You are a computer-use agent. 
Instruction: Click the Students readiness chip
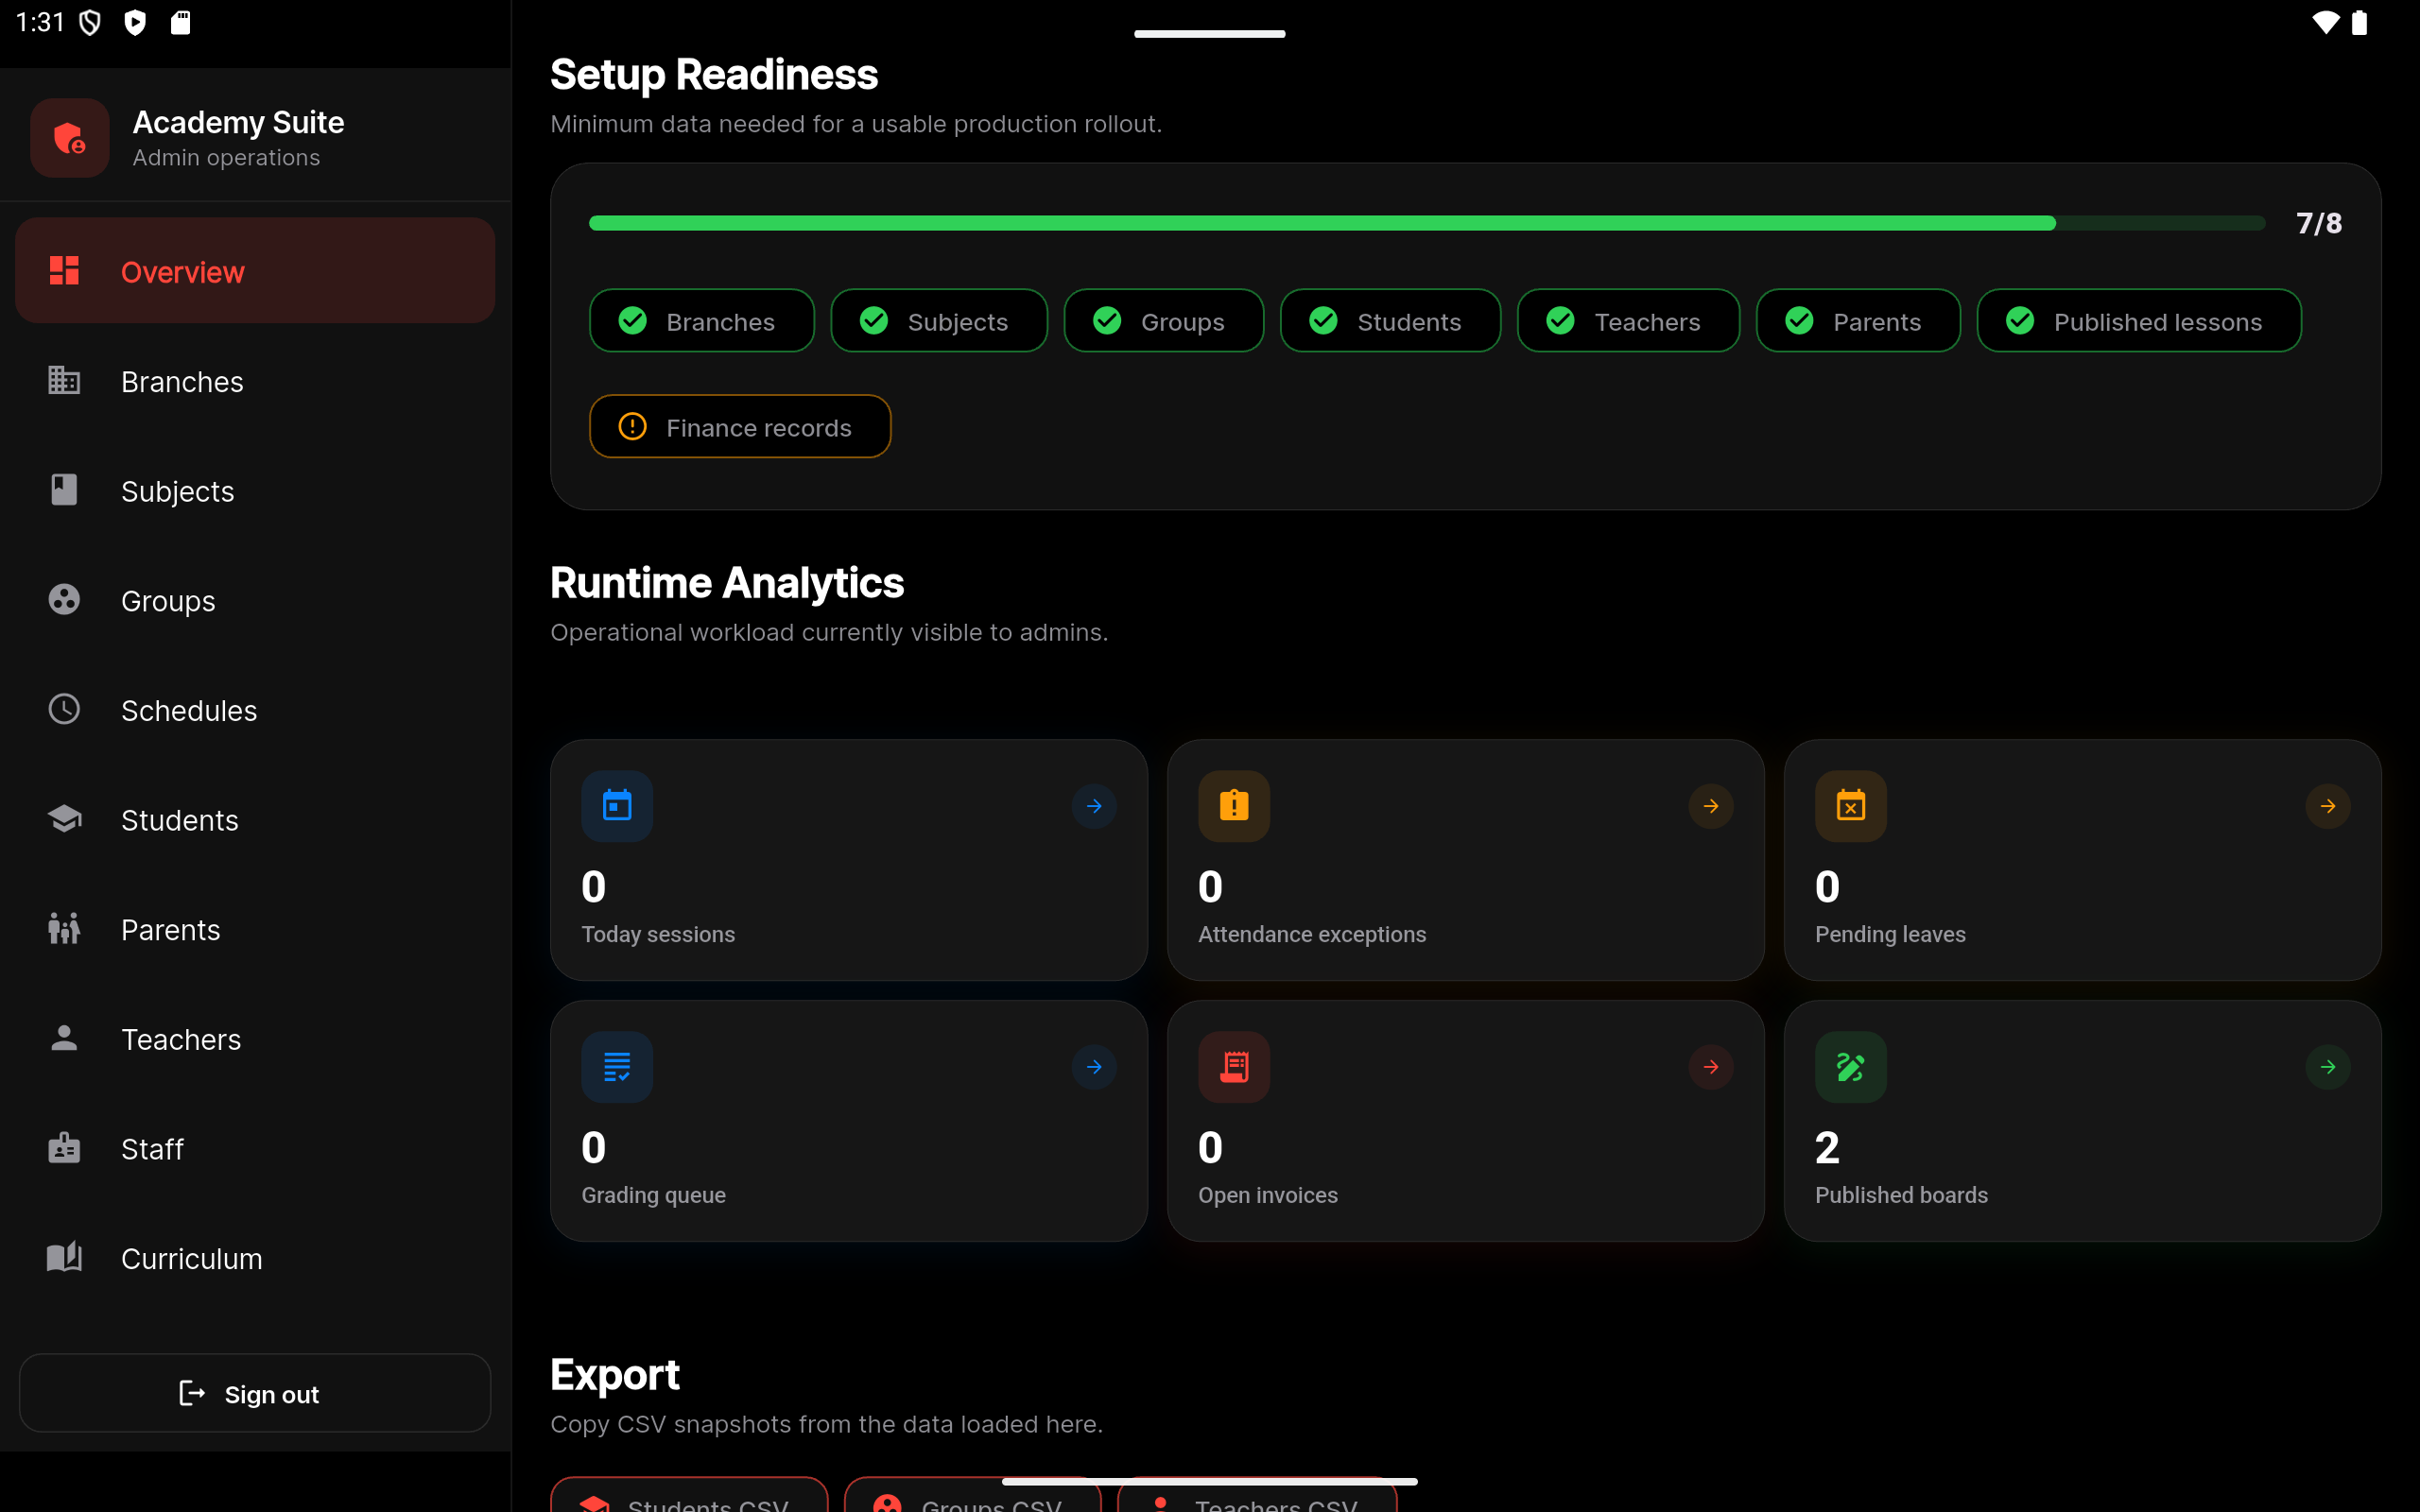[1390, 321]
